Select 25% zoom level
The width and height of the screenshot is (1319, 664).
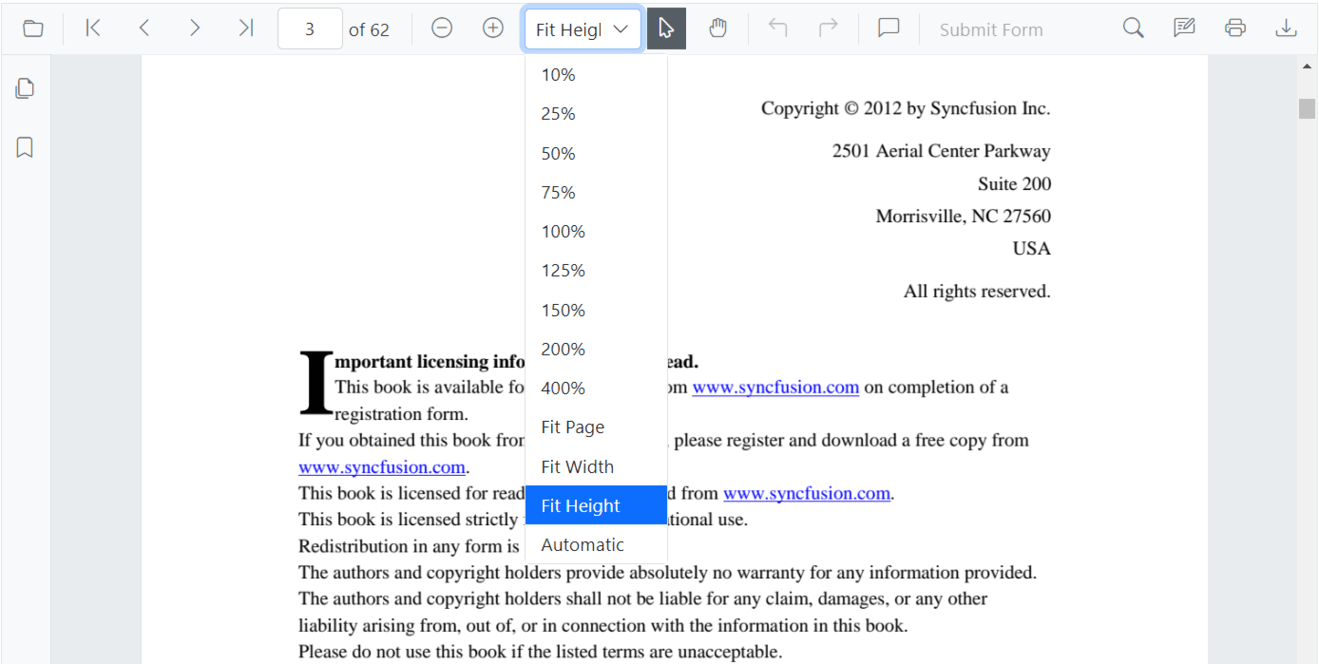(x=596, y=114)
